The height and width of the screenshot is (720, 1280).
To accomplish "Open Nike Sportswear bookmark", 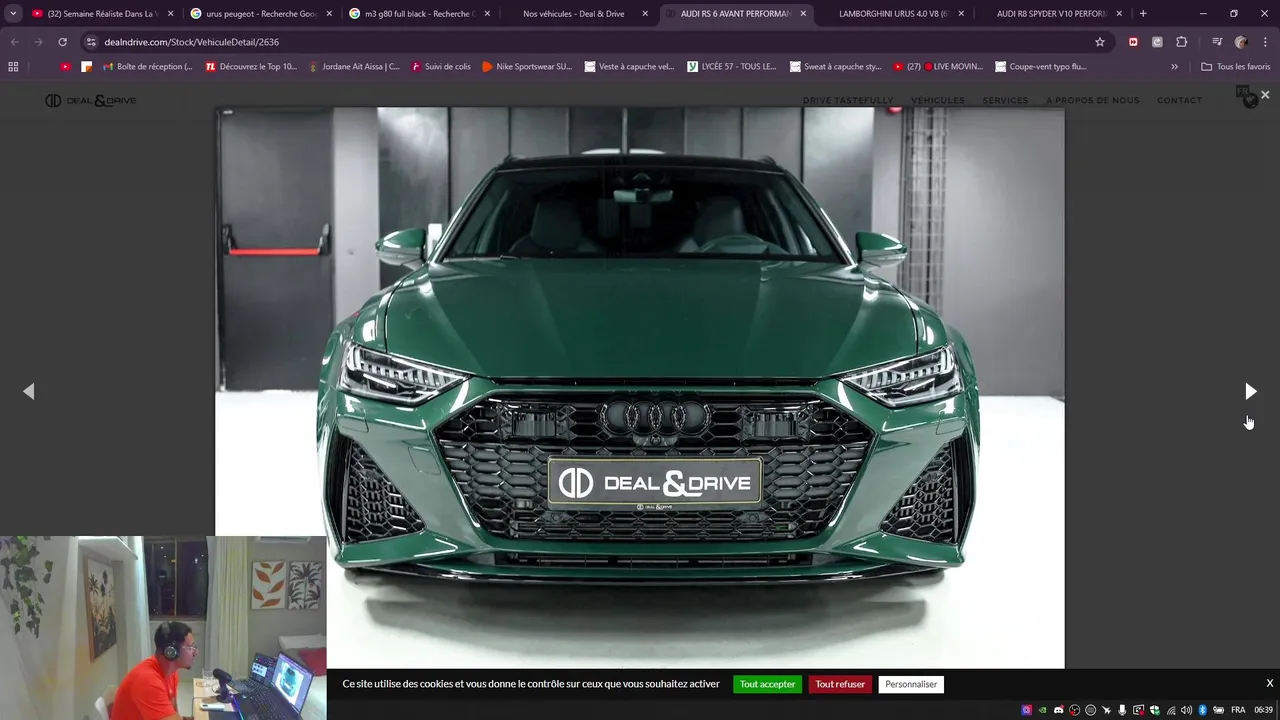I will (x=527, y=66).
